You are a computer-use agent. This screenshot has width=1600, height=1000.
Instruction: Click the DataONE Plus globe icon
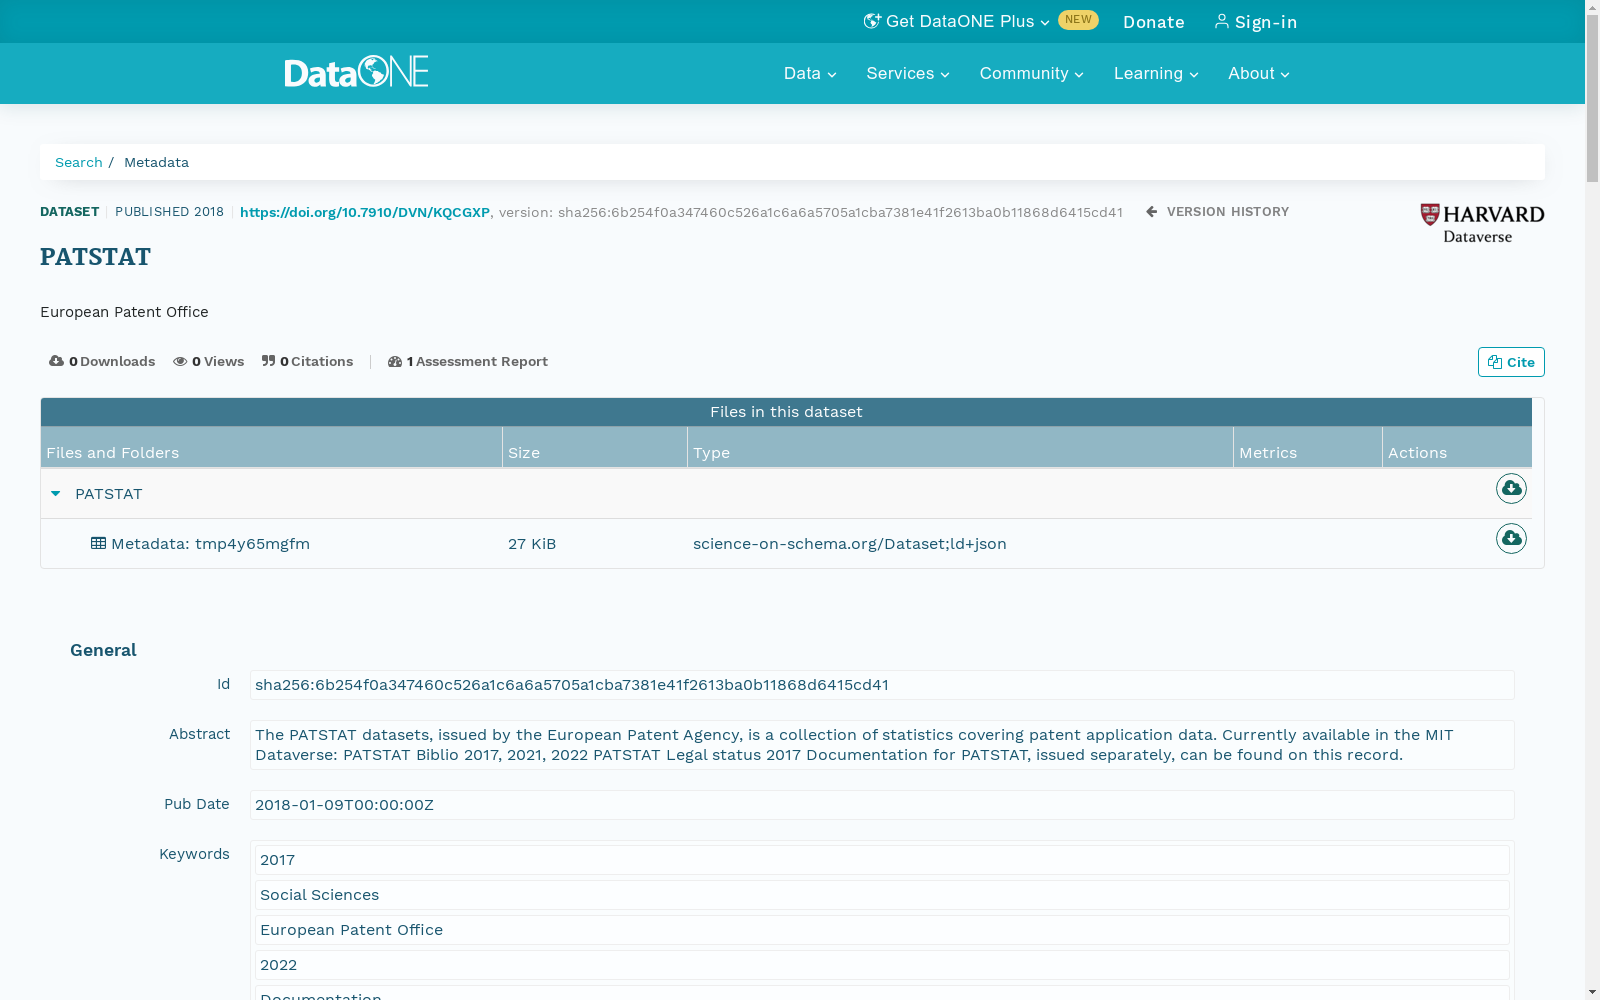pos(872,21)
